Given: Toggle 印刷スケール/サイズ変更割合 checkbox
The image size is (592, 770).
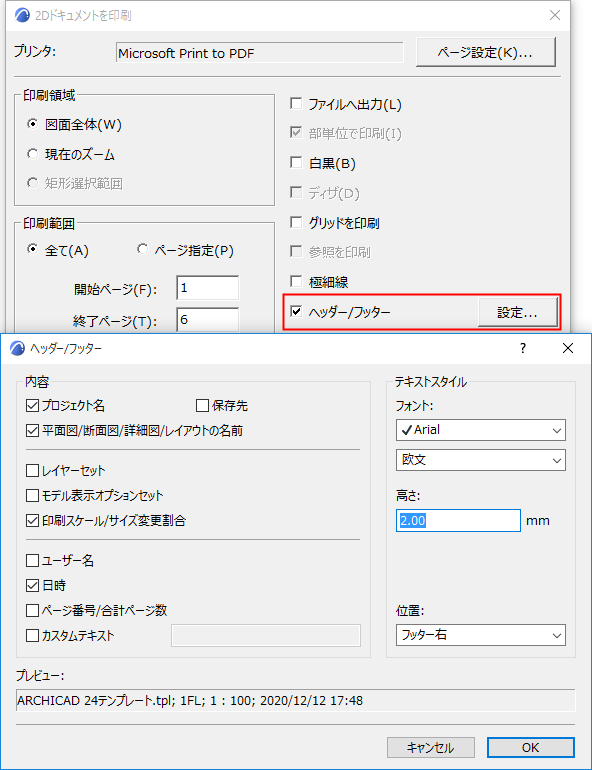Looking at the screenshot, I should click(x=32, y=521).
